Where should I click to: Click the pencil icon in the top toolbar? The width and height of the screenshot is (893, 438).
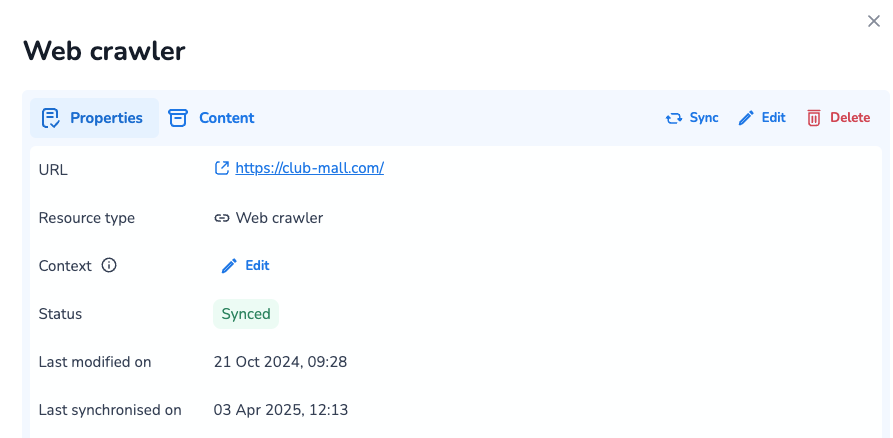(746, 118)
